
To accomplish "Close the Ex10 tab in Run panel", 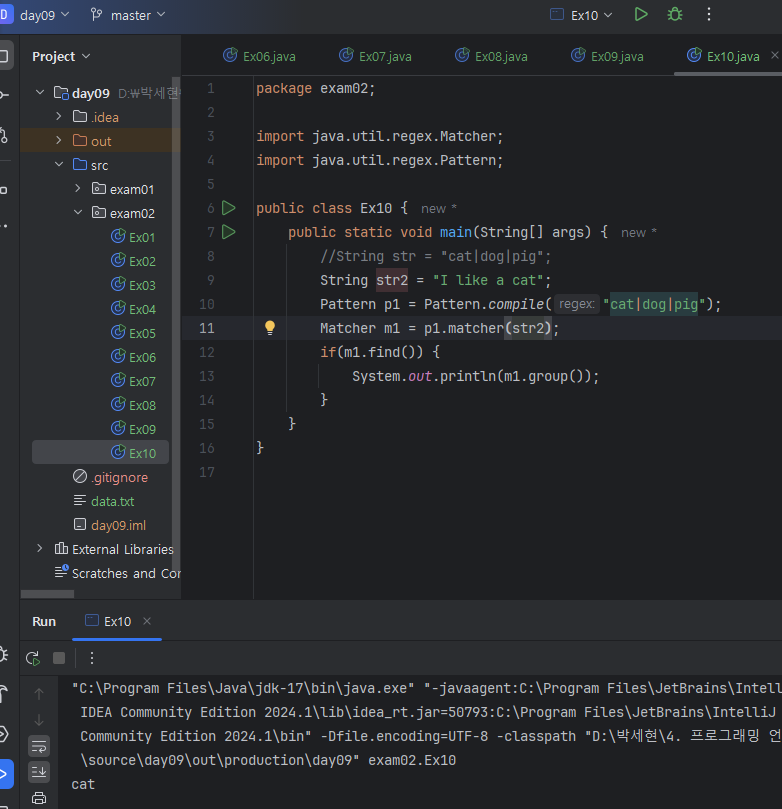I will tap(147, 621).
